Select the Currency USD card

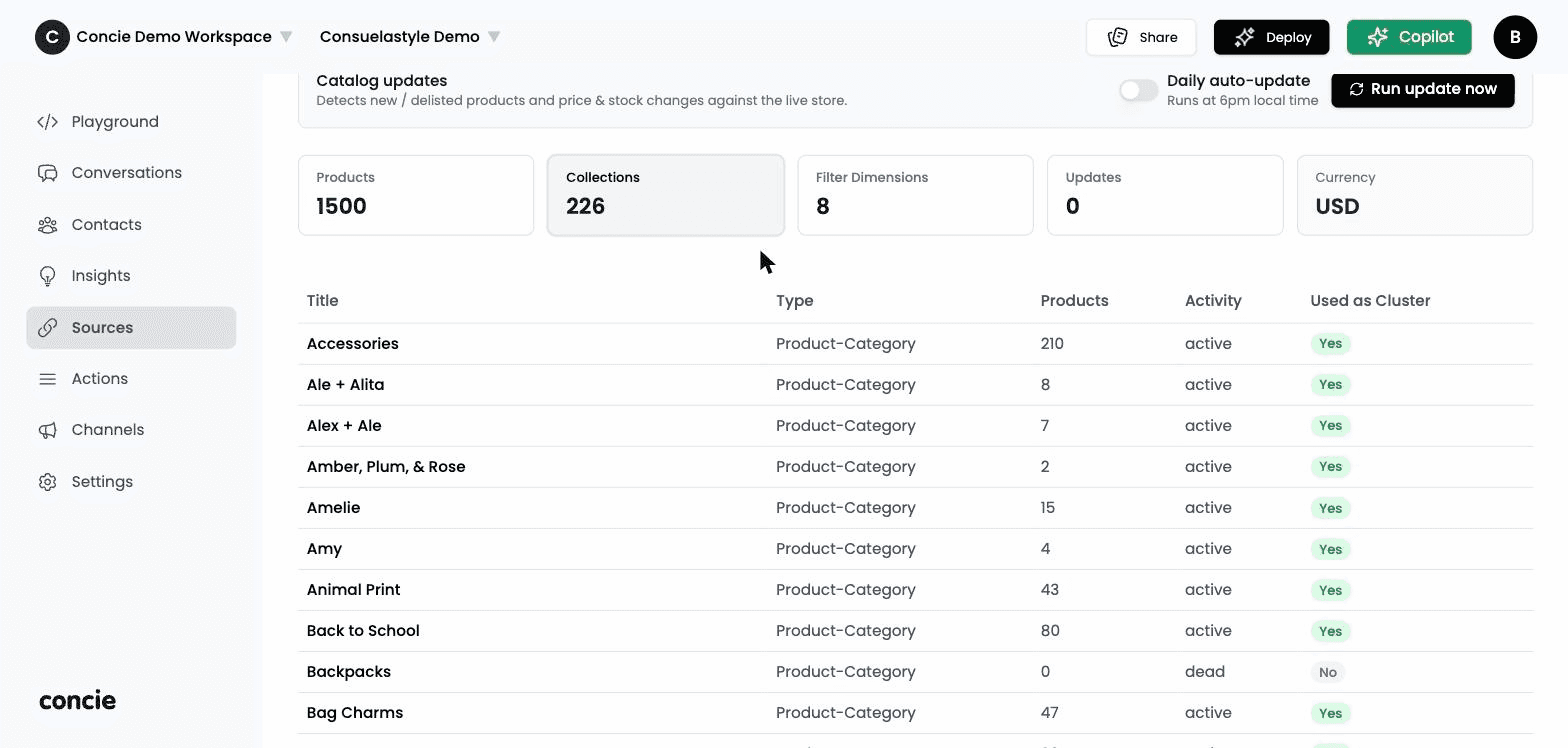(x=1415, y=195)
